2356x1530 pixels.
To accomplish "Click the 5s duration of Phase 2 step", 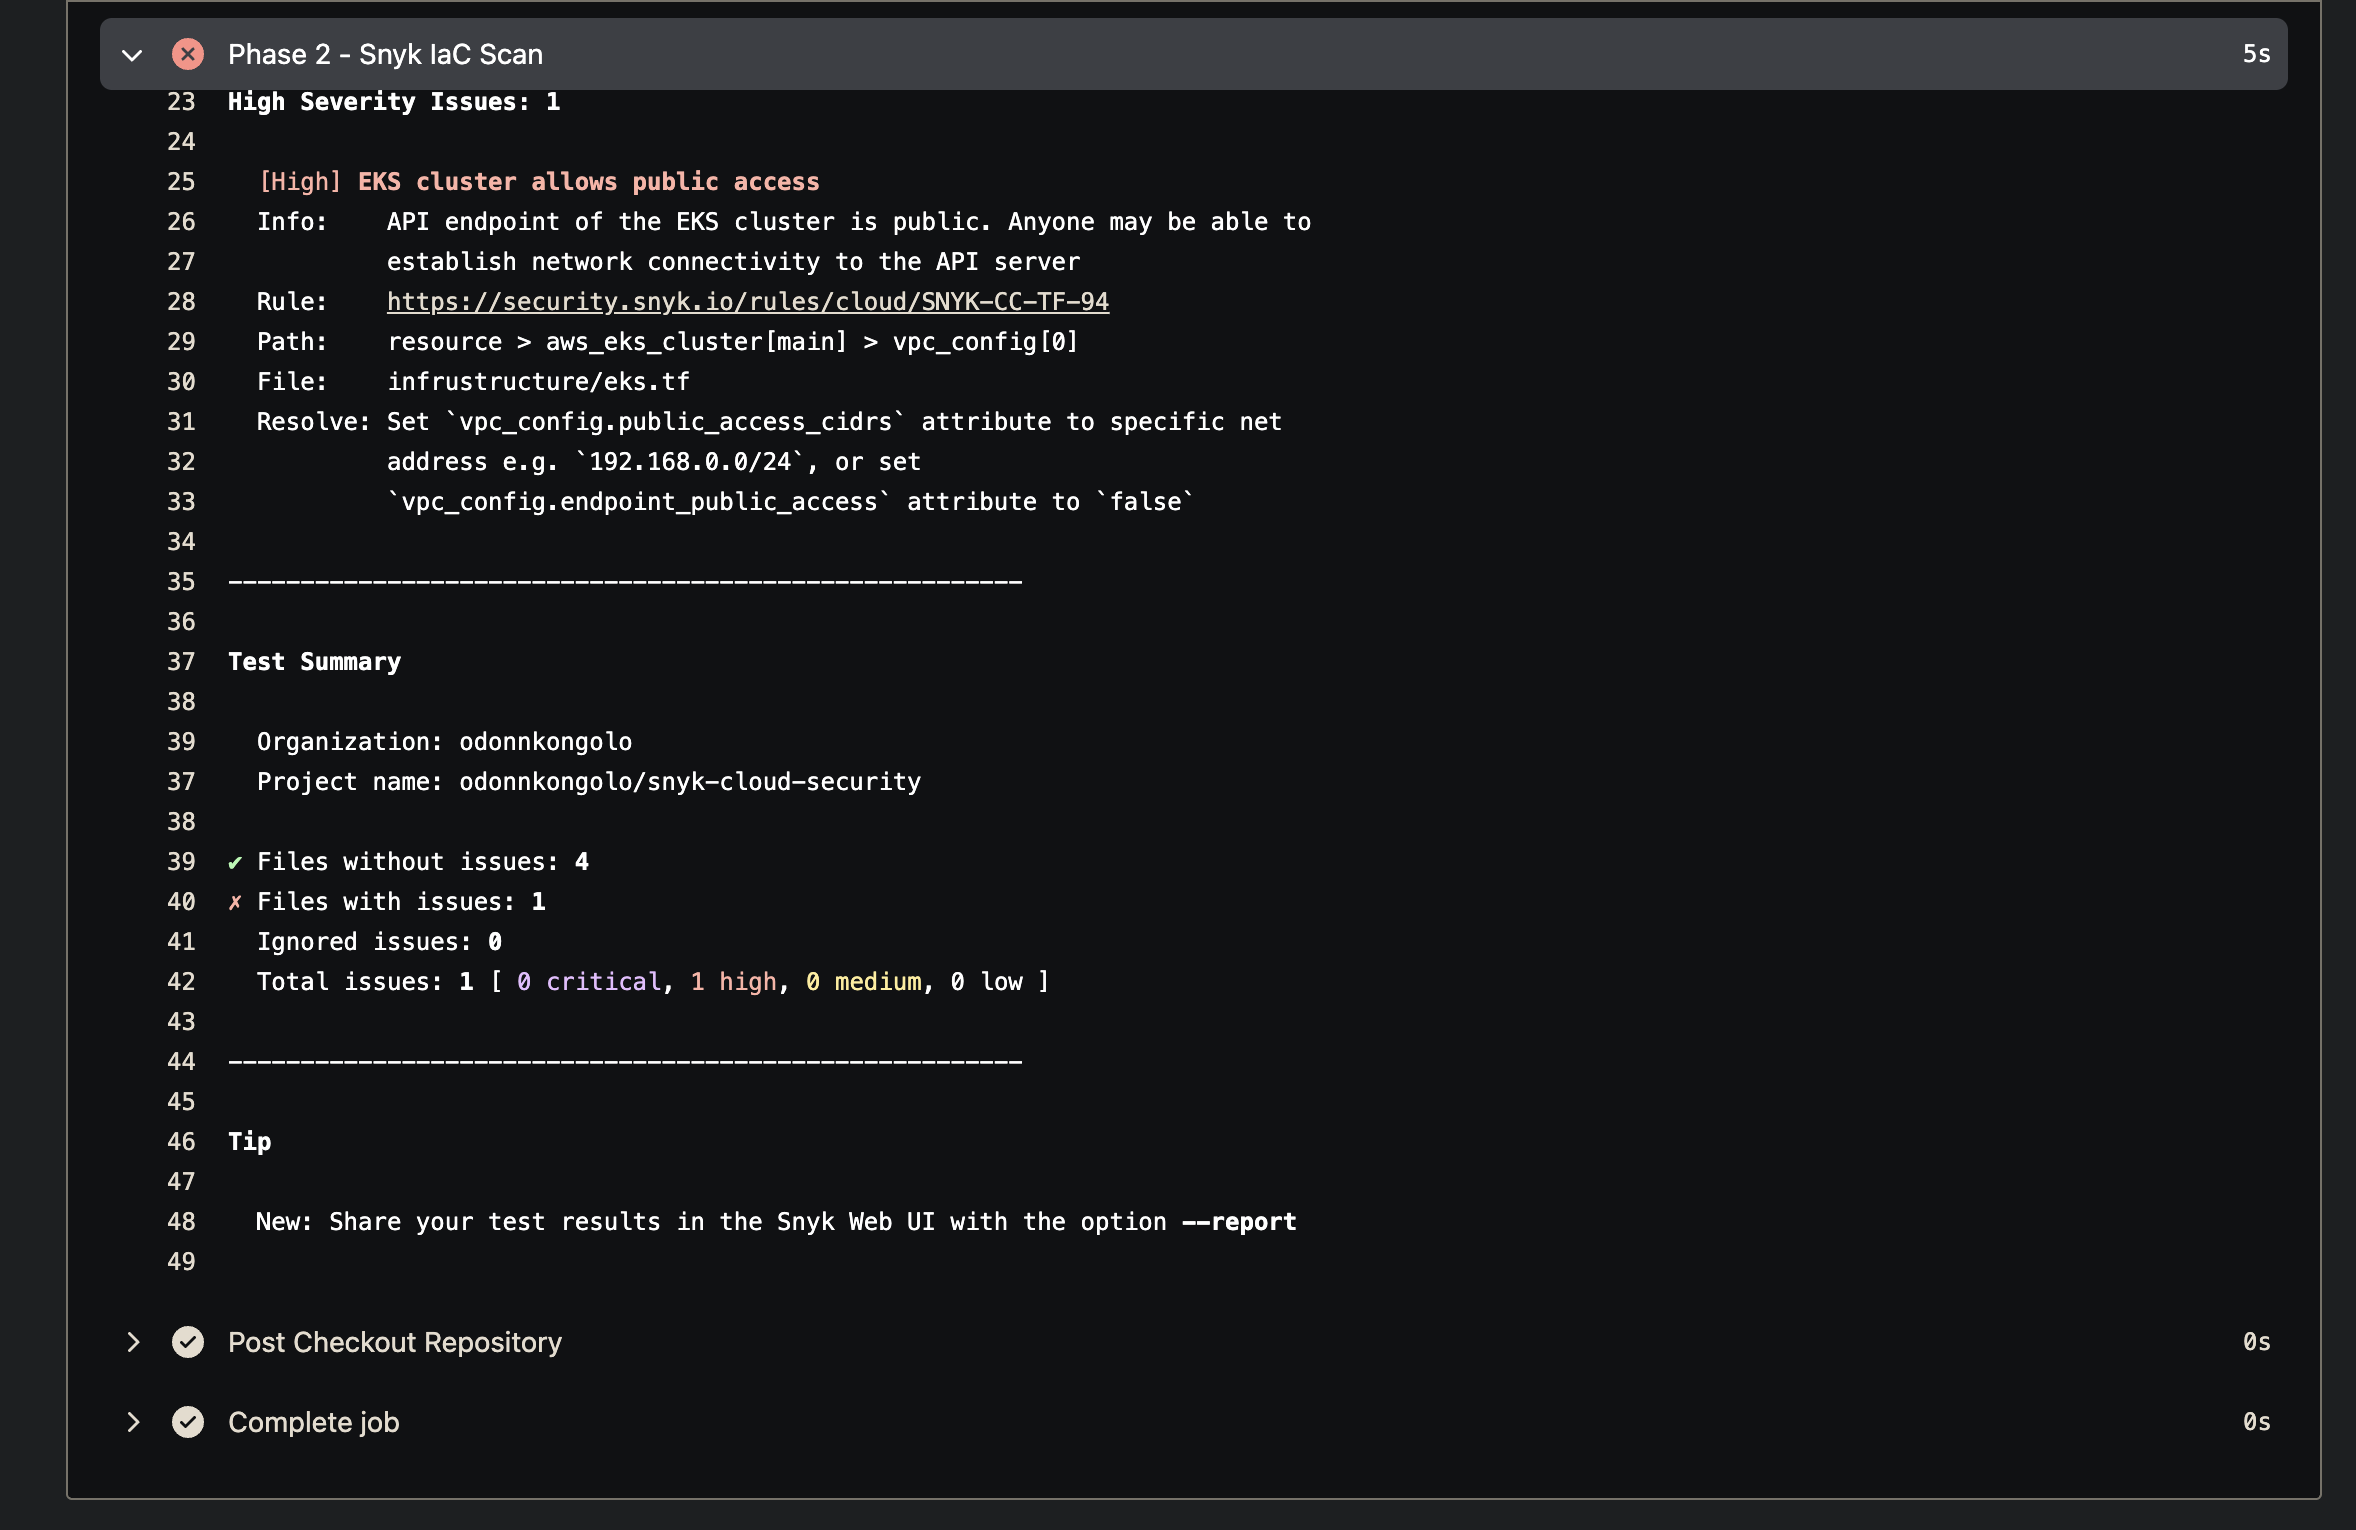I will click(x=2256, y=54).
